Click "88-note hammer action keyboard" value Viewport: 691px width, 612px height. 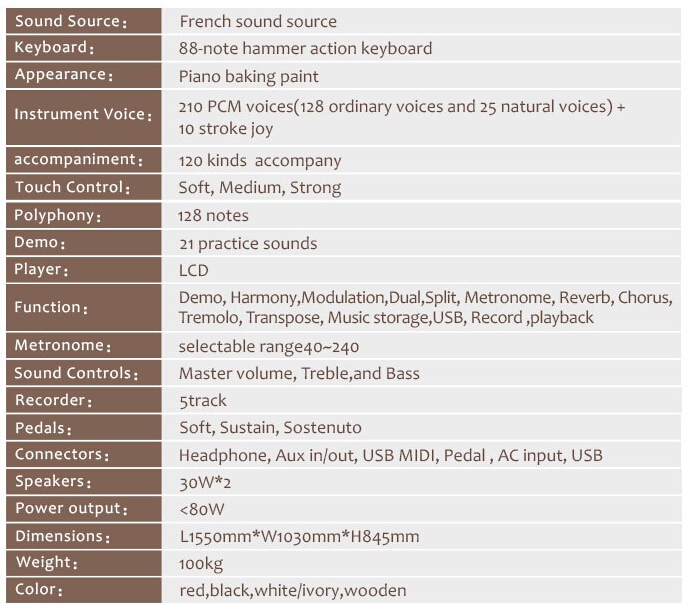point(305,48)
